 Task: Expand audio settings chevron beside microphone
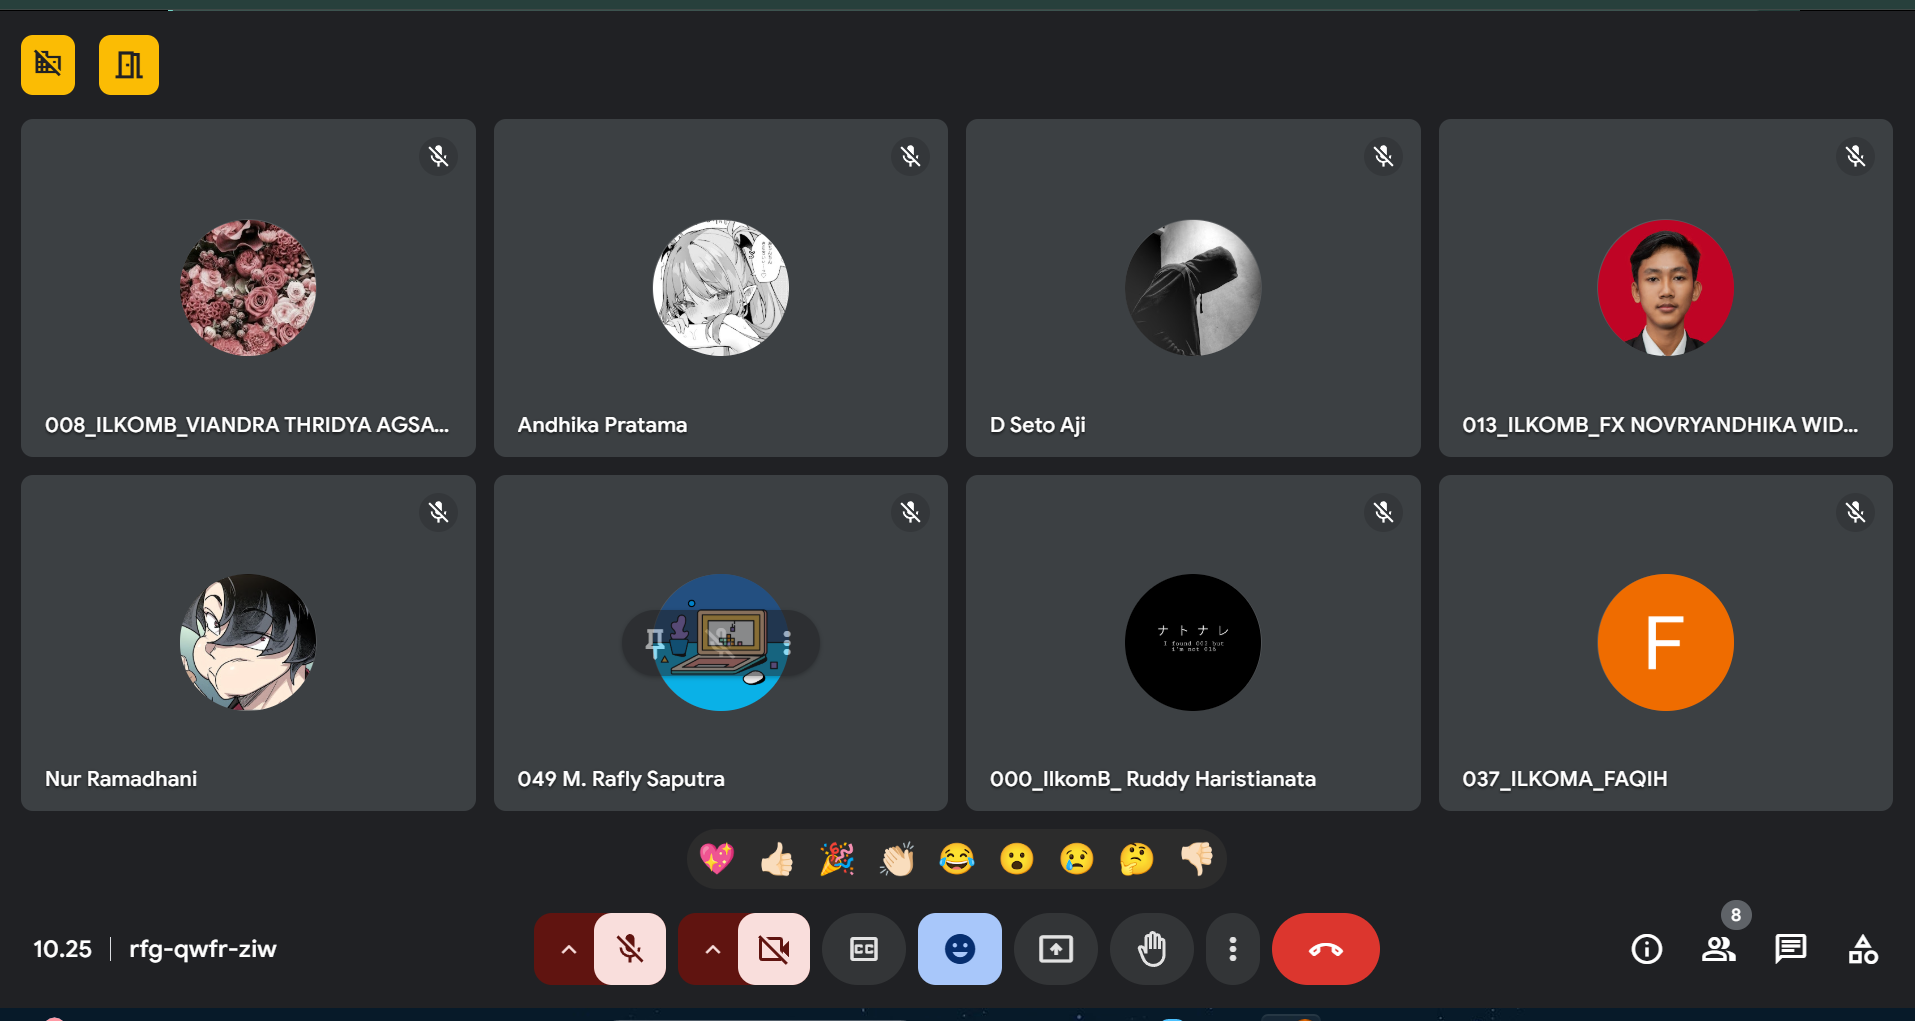[x=568, y=949]
